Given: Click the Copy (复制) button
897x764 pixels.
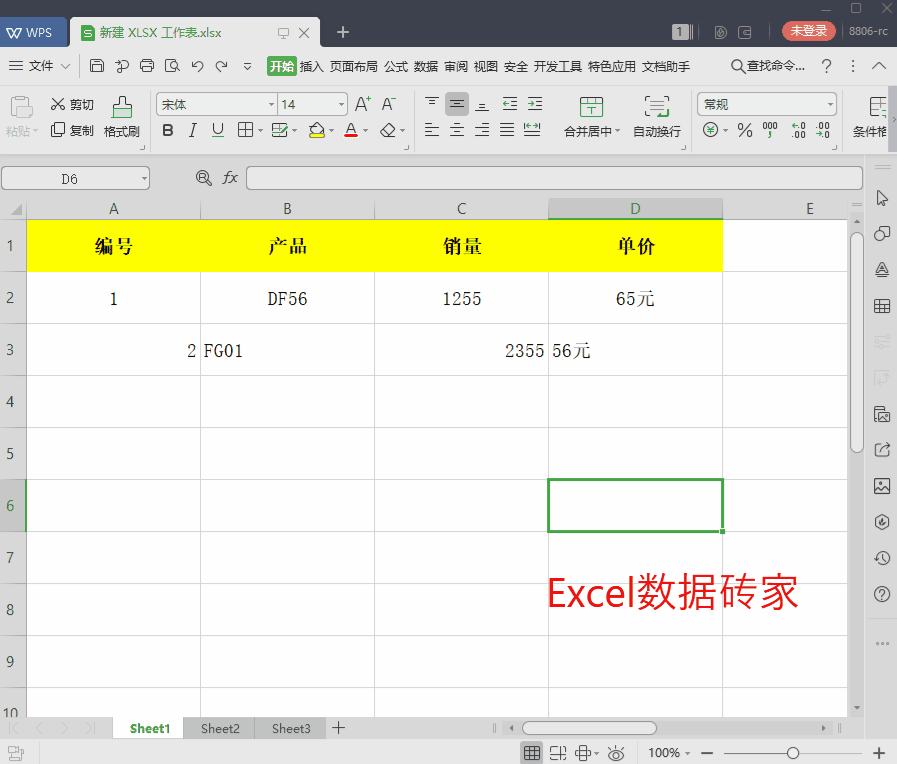Looking at the screenshot, I should (72, 130).
